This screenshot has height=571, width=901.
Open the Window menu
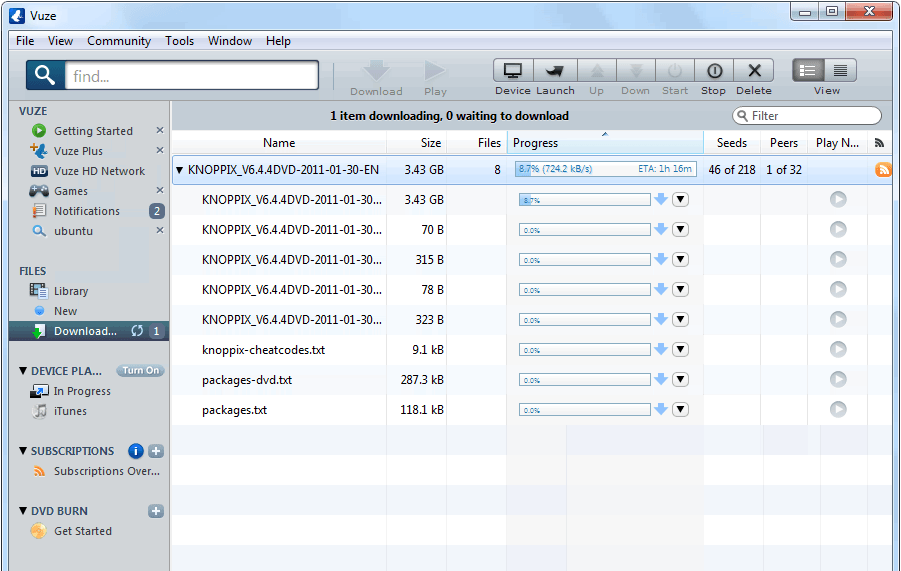(x=230, y=41)
